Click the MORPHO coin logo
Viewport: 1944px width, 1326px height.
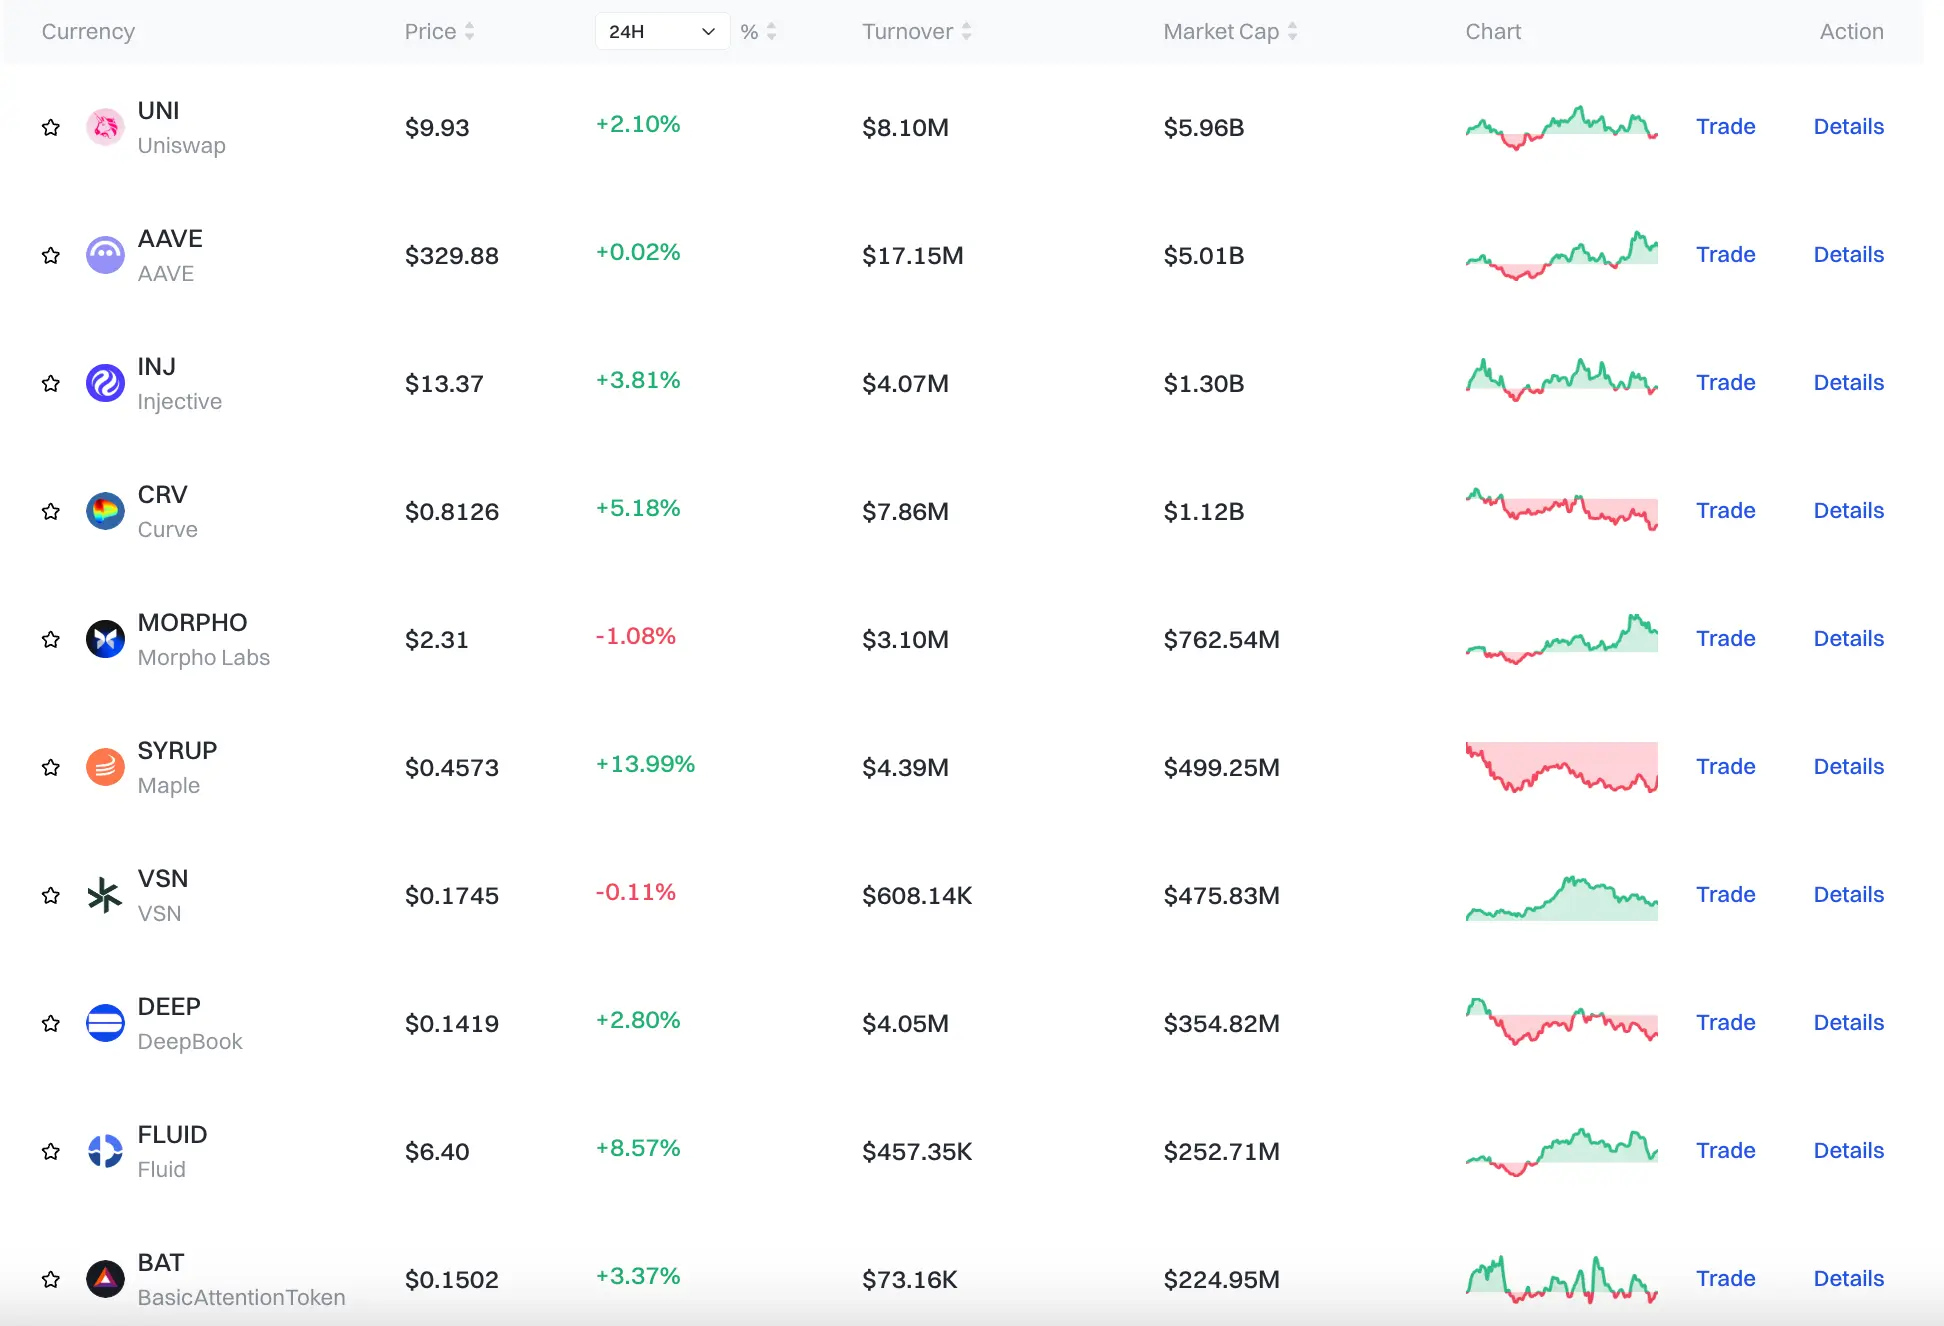[105, 639]
